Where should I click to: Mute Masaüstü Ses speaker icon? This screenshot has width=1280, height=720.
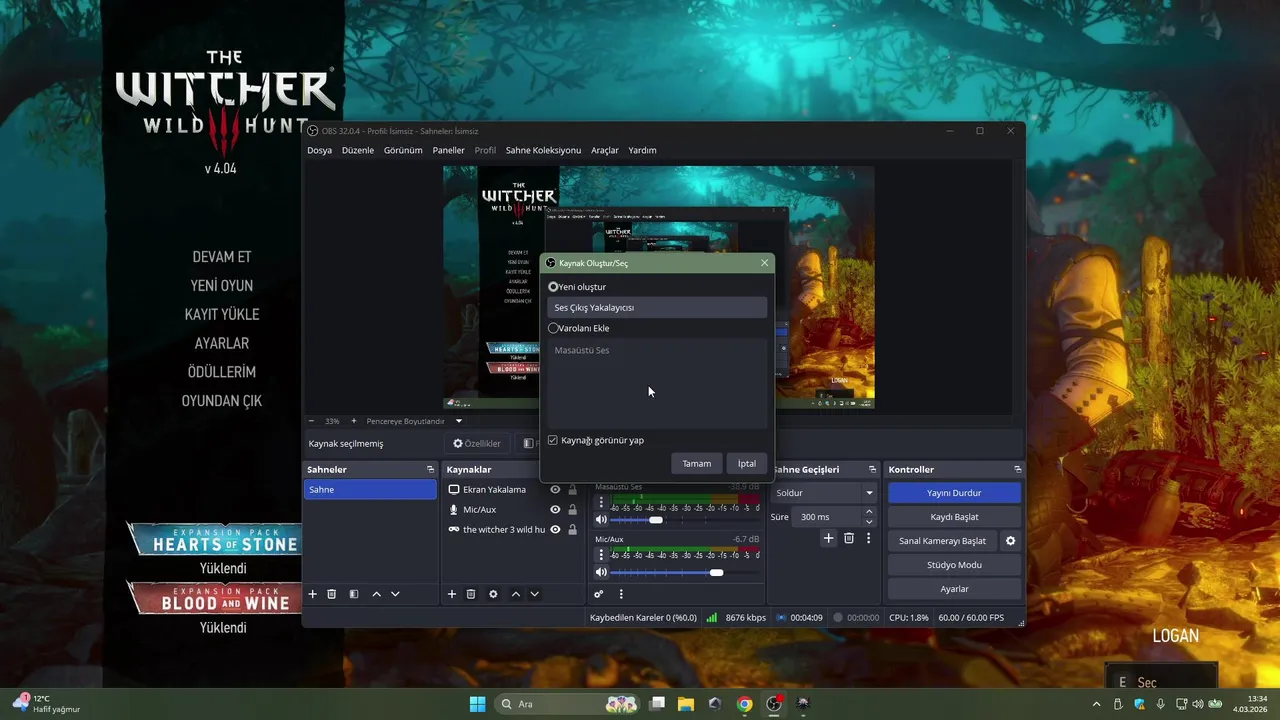[x=601, y=520]
